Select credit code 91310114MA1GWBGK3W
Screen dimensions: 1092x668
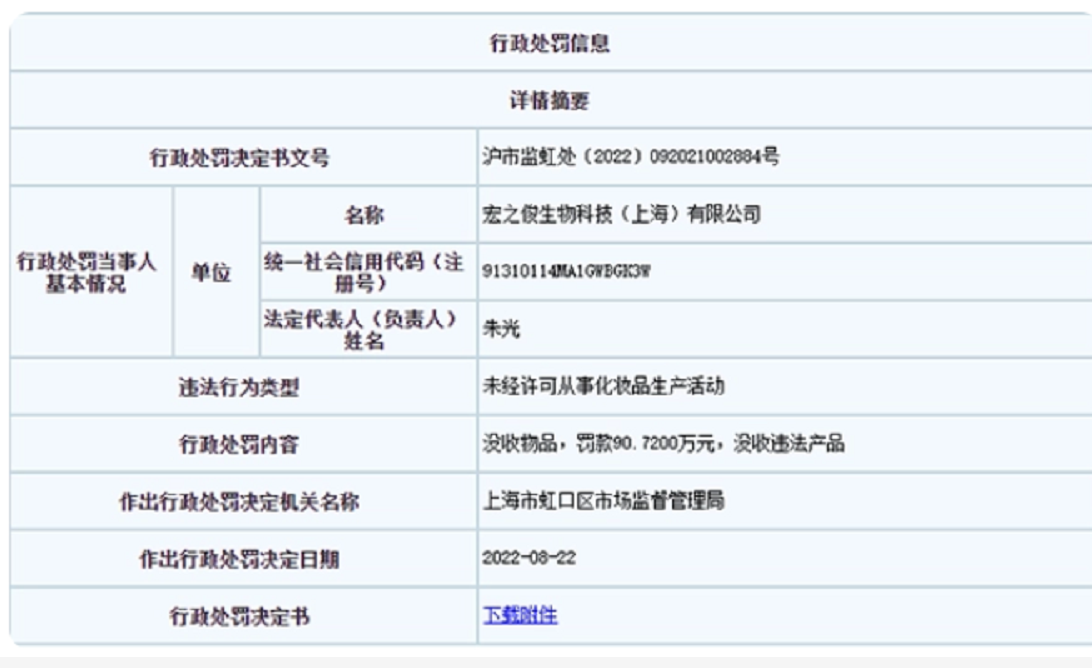[566, 271]
